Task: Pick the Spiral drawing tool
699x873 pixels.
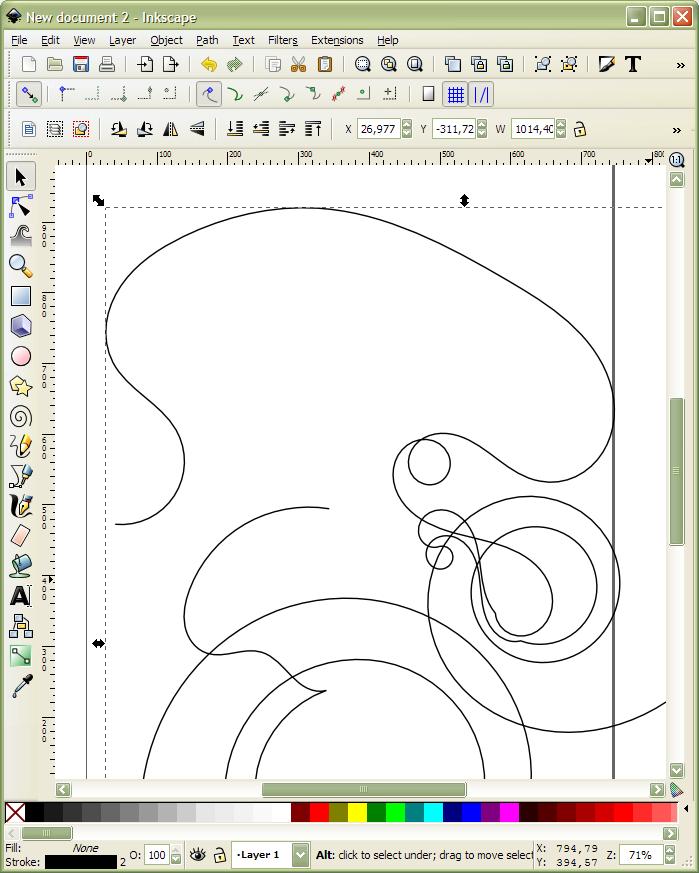Action: point(21,416)
